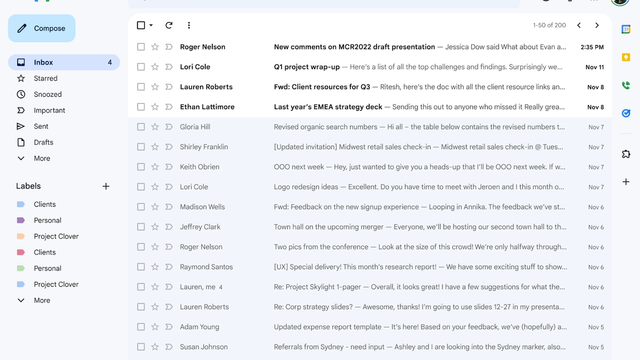Go to the next page of emails
Viewport: 640px width, 360px height.
click(597, 25)
